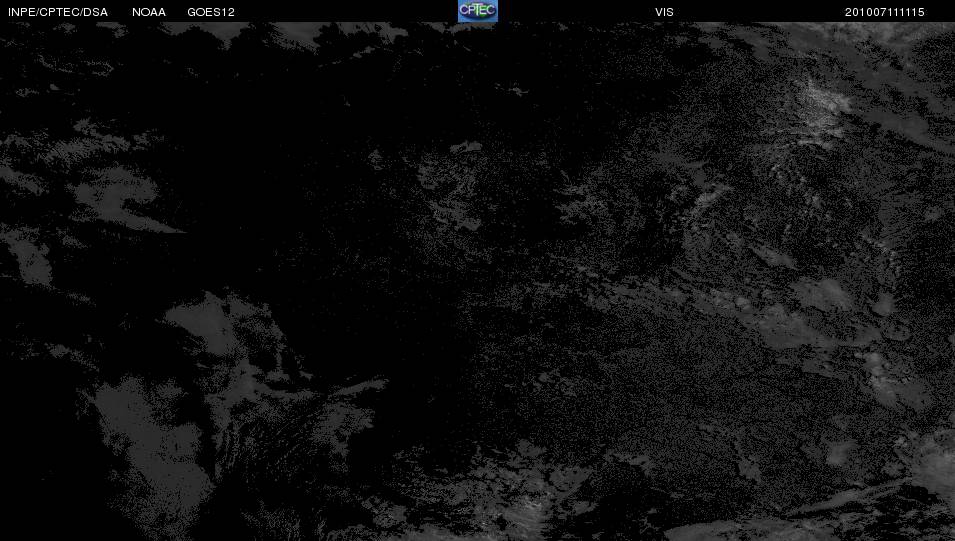Click the NOAA label in the header

point(149,12)
